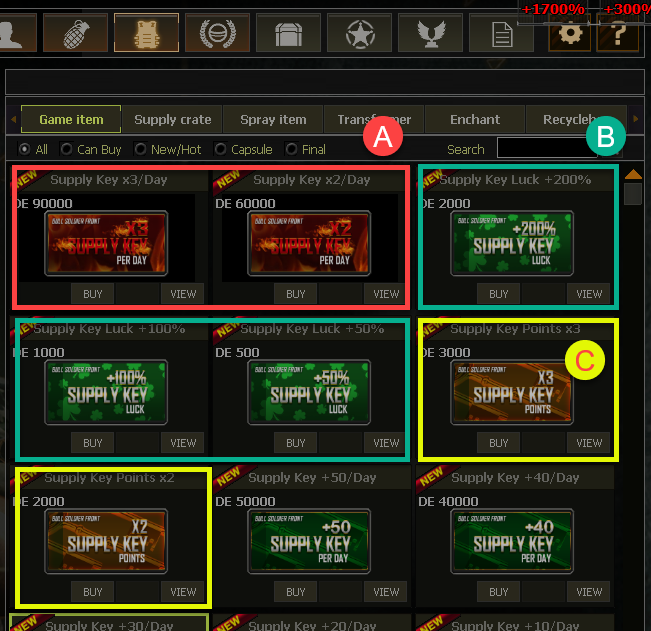Image resolution: width=651 pixels, height=631 pixels.
Task: Open the star badge icon
Action: pos(360,32)
